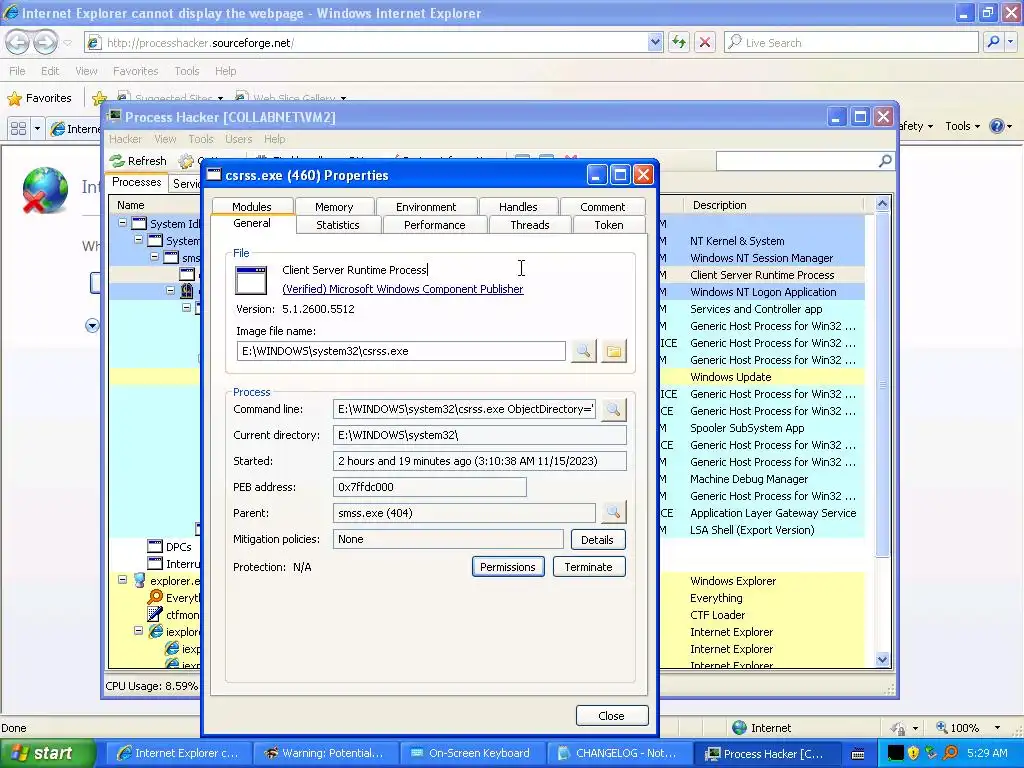
Task: Click the Everything search tray icon
Action: [951, 753]
